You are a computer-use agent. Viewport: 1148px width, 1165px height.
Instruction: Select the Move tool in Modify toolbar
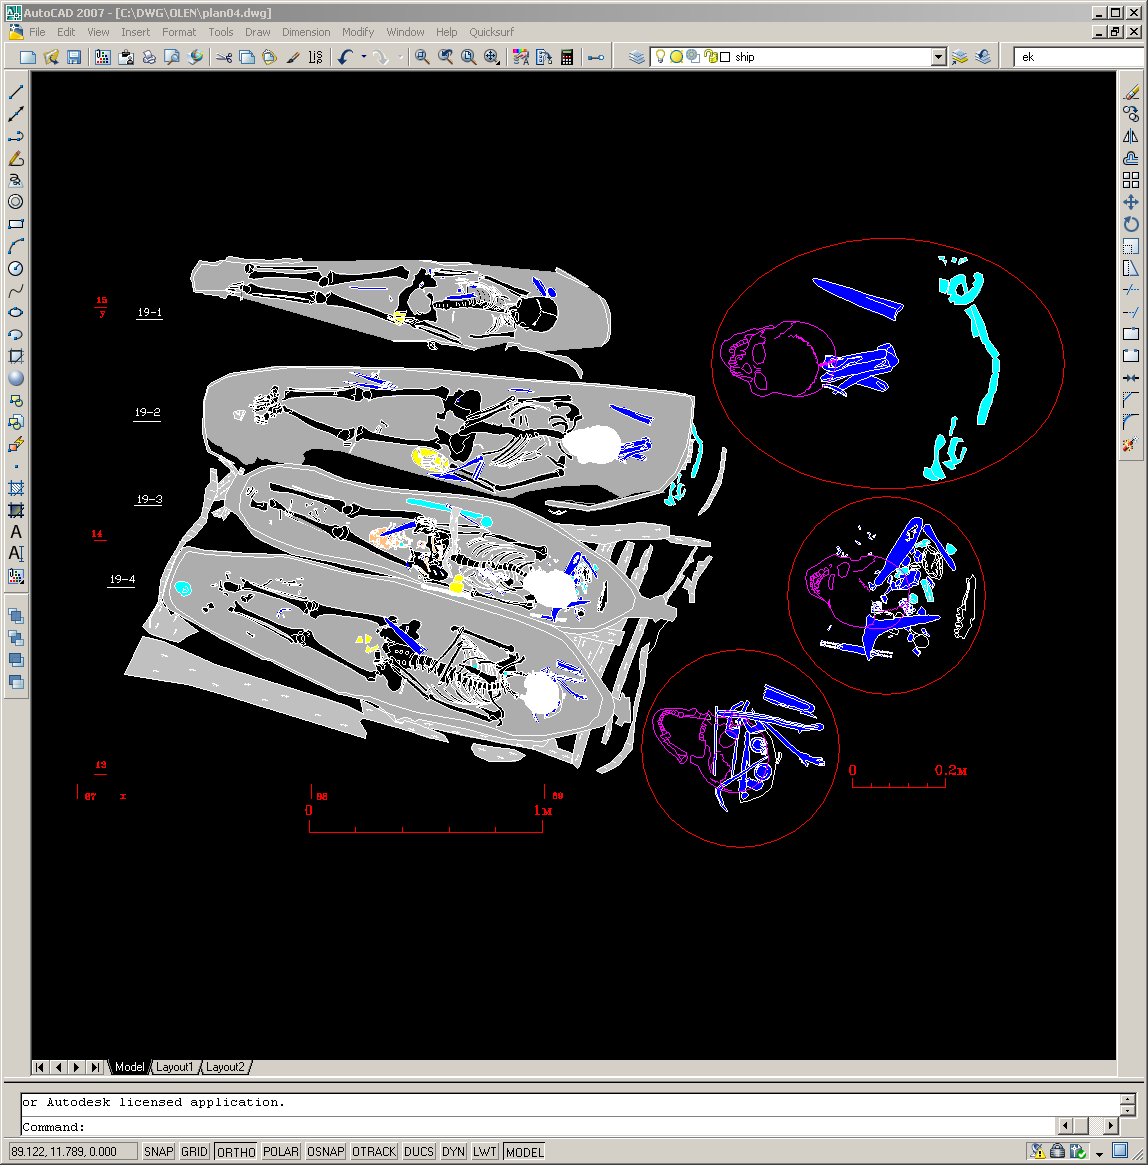(1131, 202)
